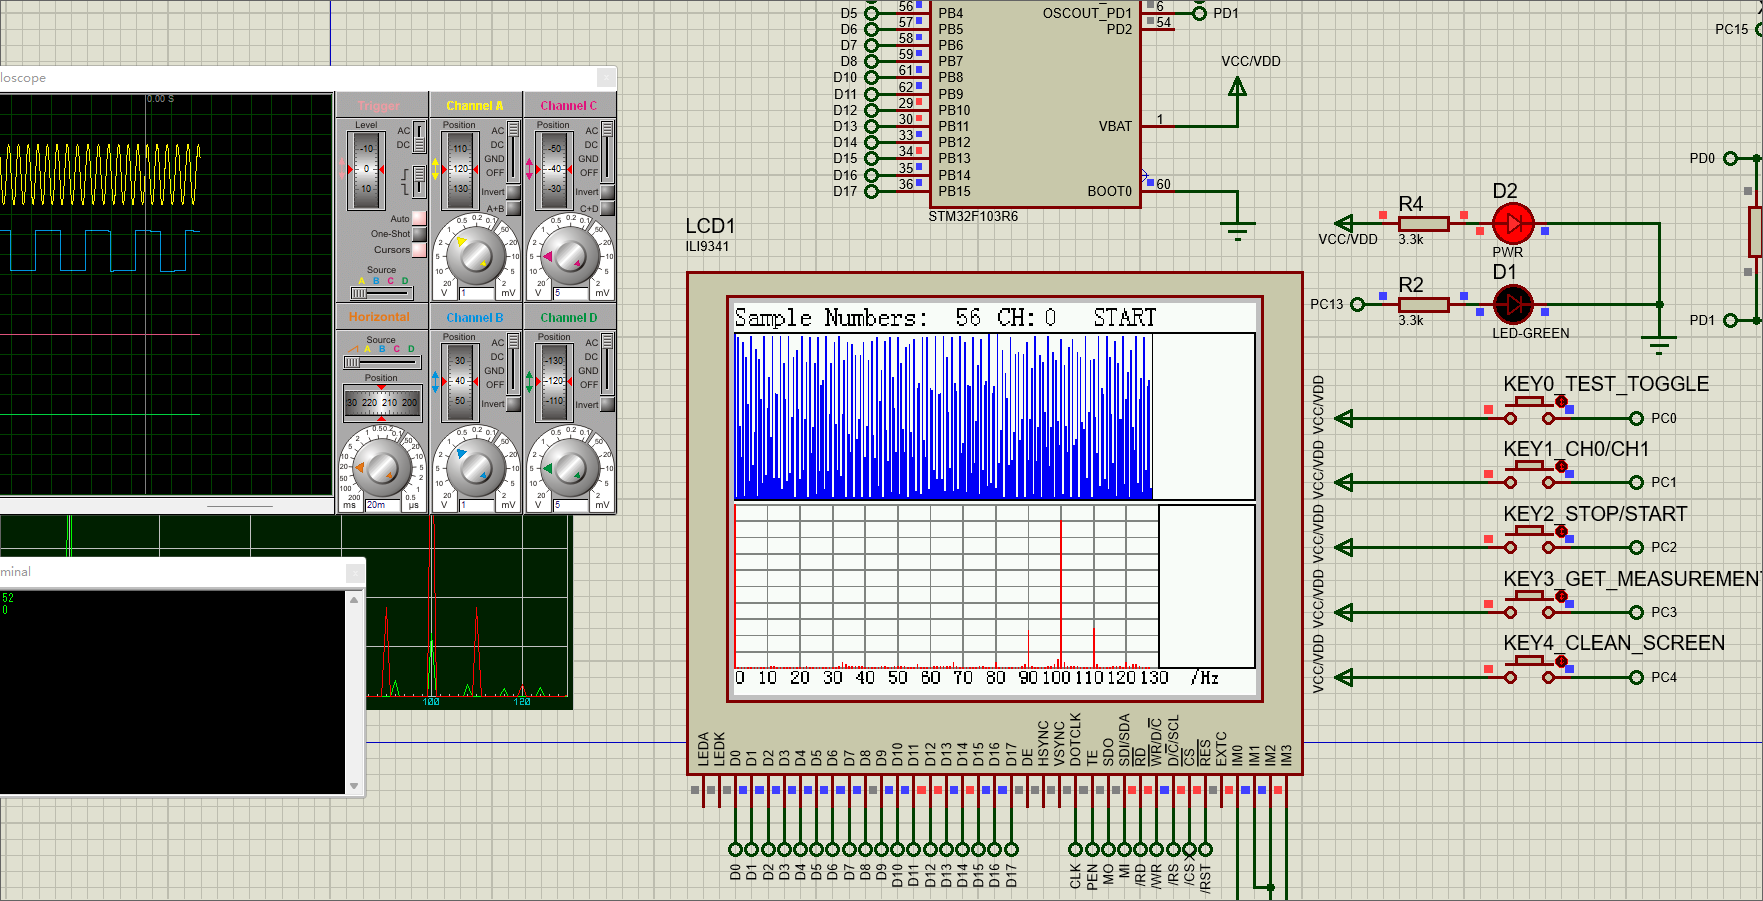Click the Channel D volts input field

[570, 505]
